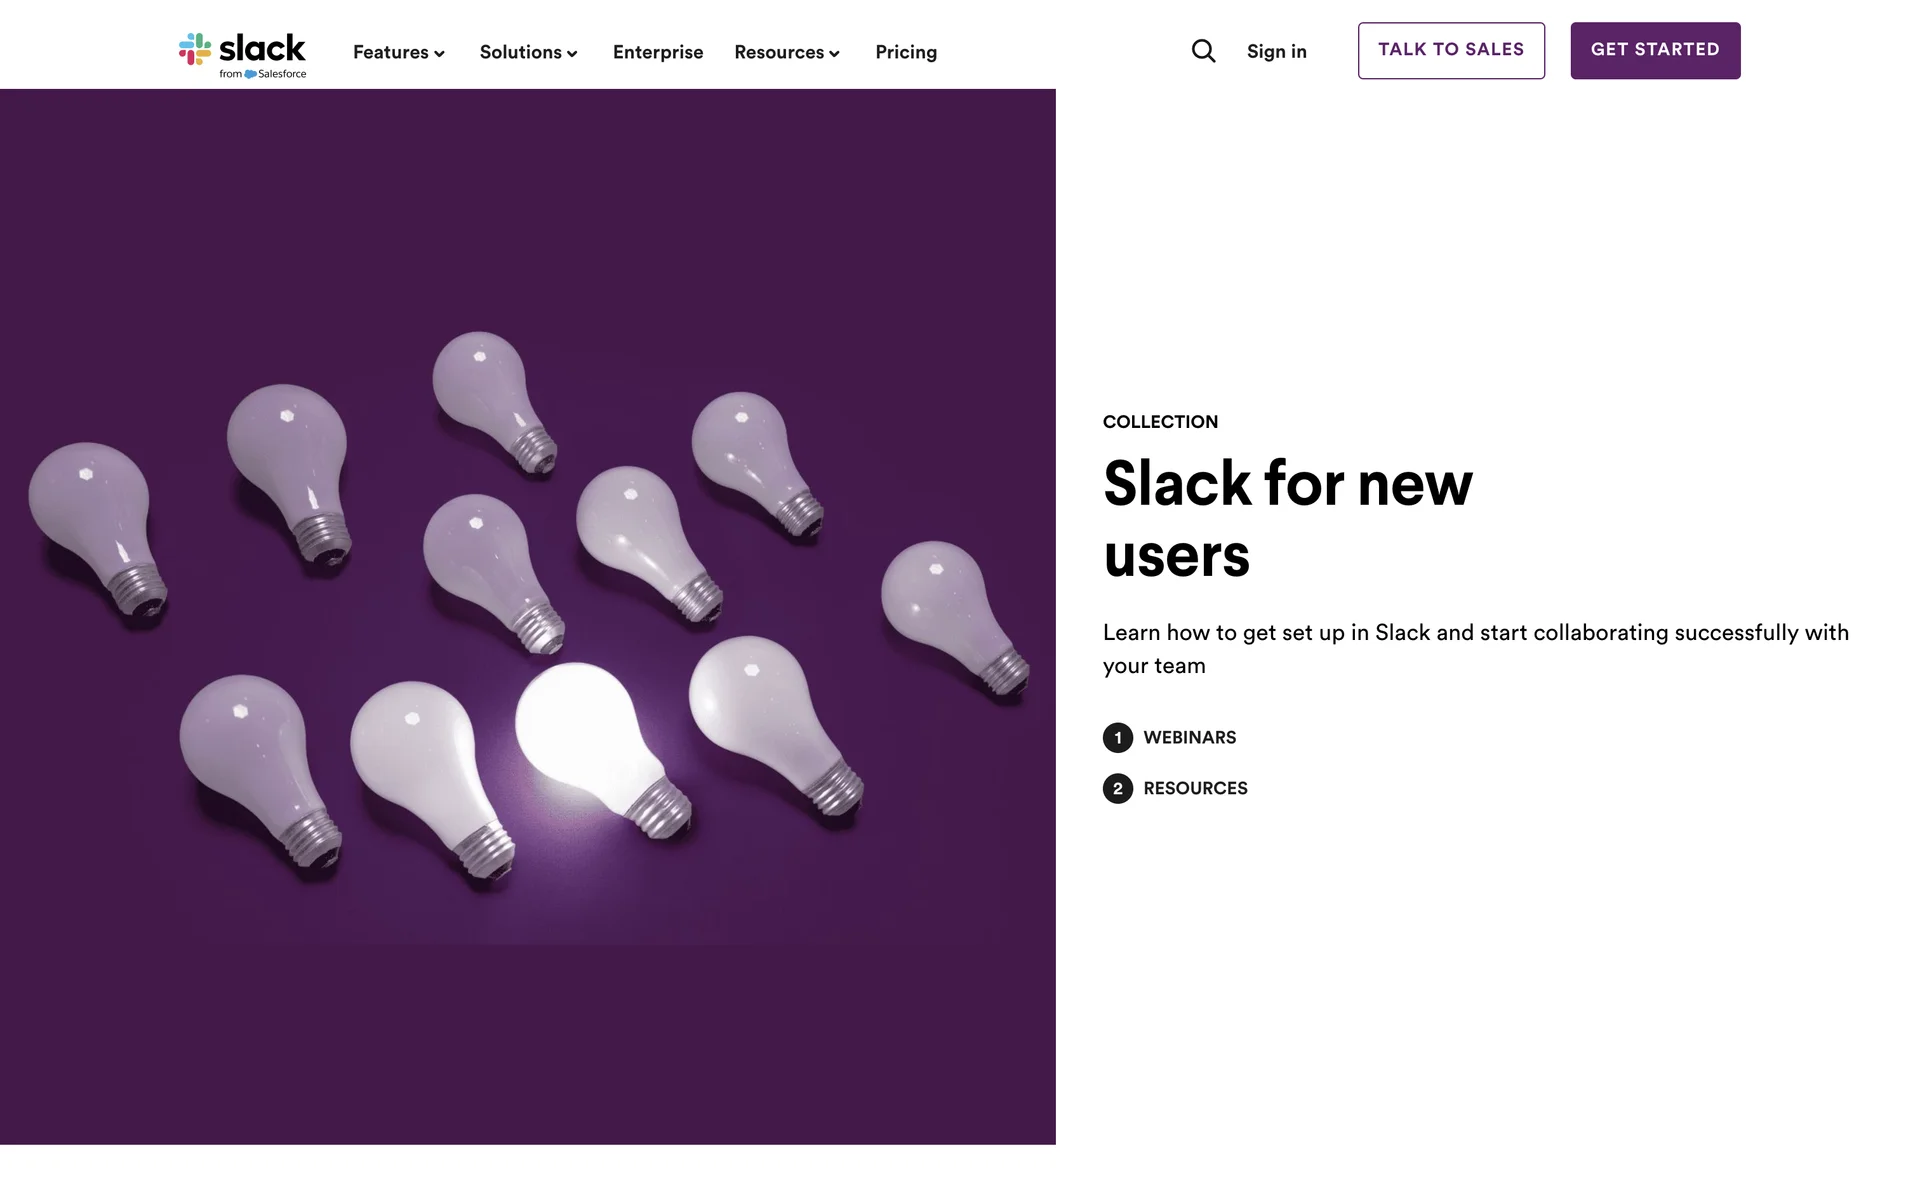1920x1200 pixels.
Task: Click the "Slack for new users" heading
Action: tap(1287, 519)
